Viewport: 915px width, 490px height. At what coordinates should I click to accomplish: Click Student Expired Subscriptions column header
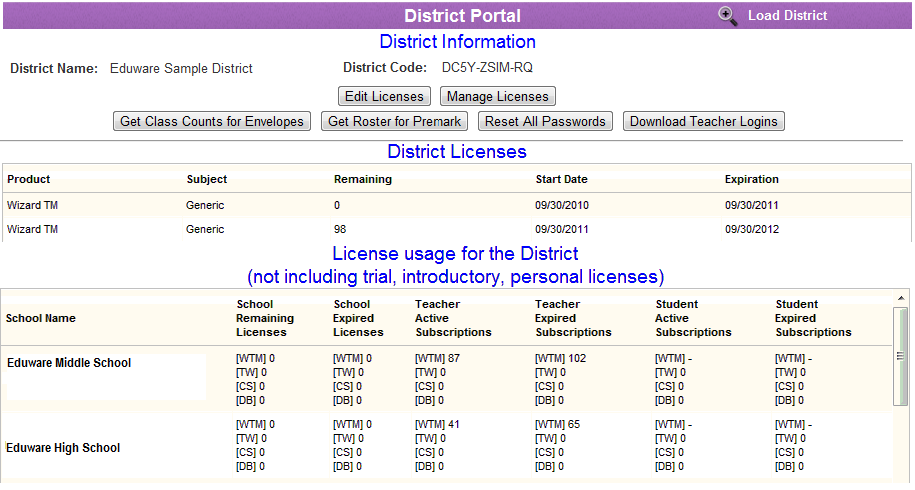(813, 318)
